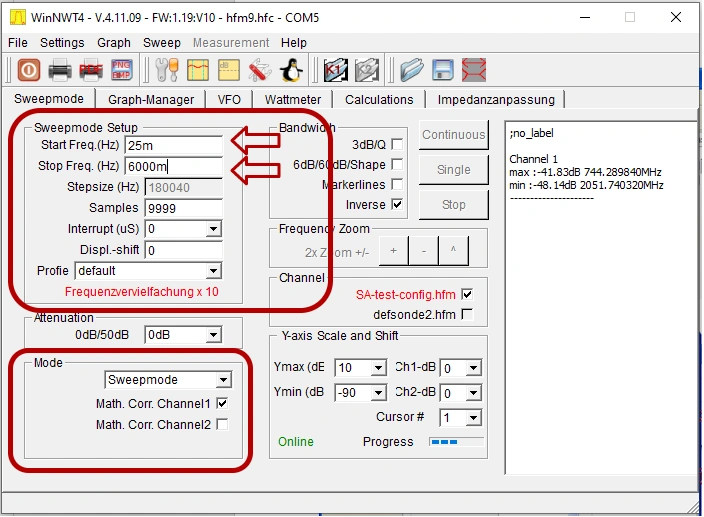Screen dimensions: 704x517
Task: Enable the defsonde2.hfm channel checkbox
Action: 467,314
